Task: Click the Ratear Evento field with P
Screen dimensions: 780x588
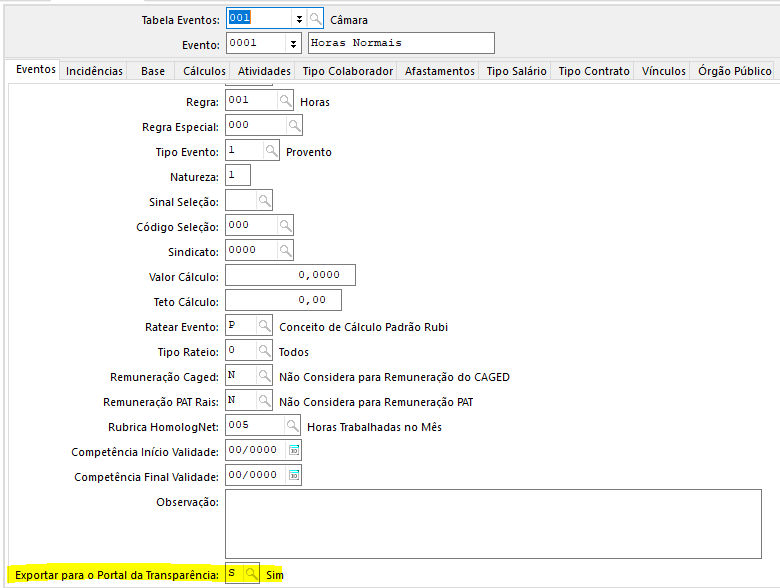Action: pos(241,325)
